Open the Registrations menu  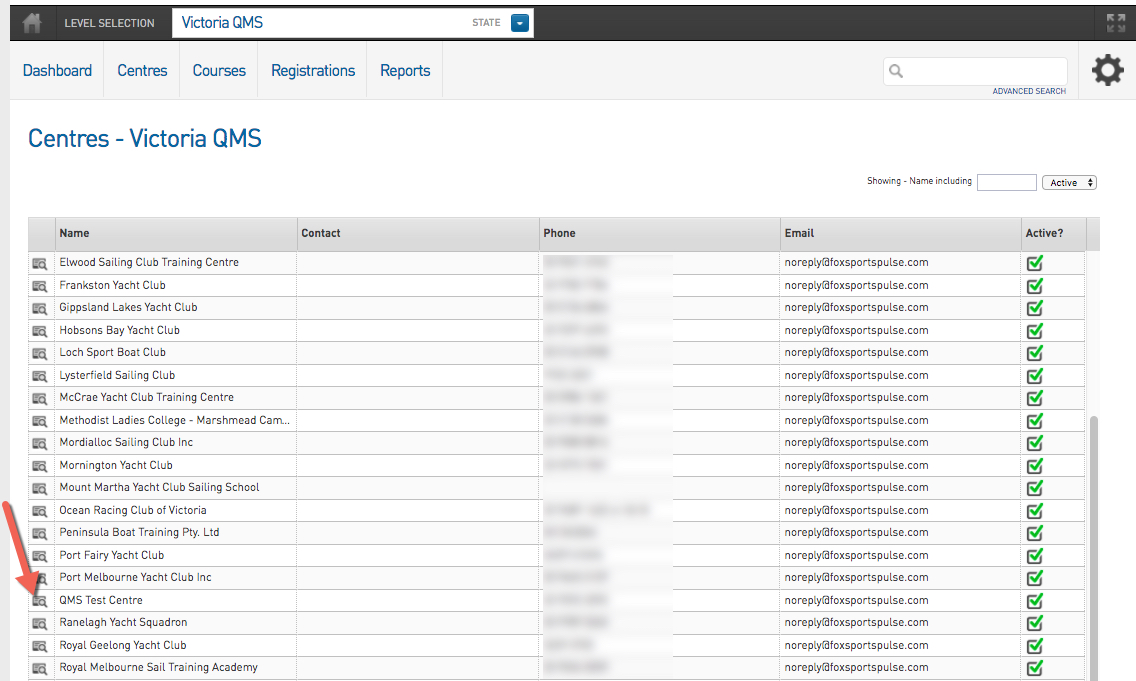click(313, 70)
